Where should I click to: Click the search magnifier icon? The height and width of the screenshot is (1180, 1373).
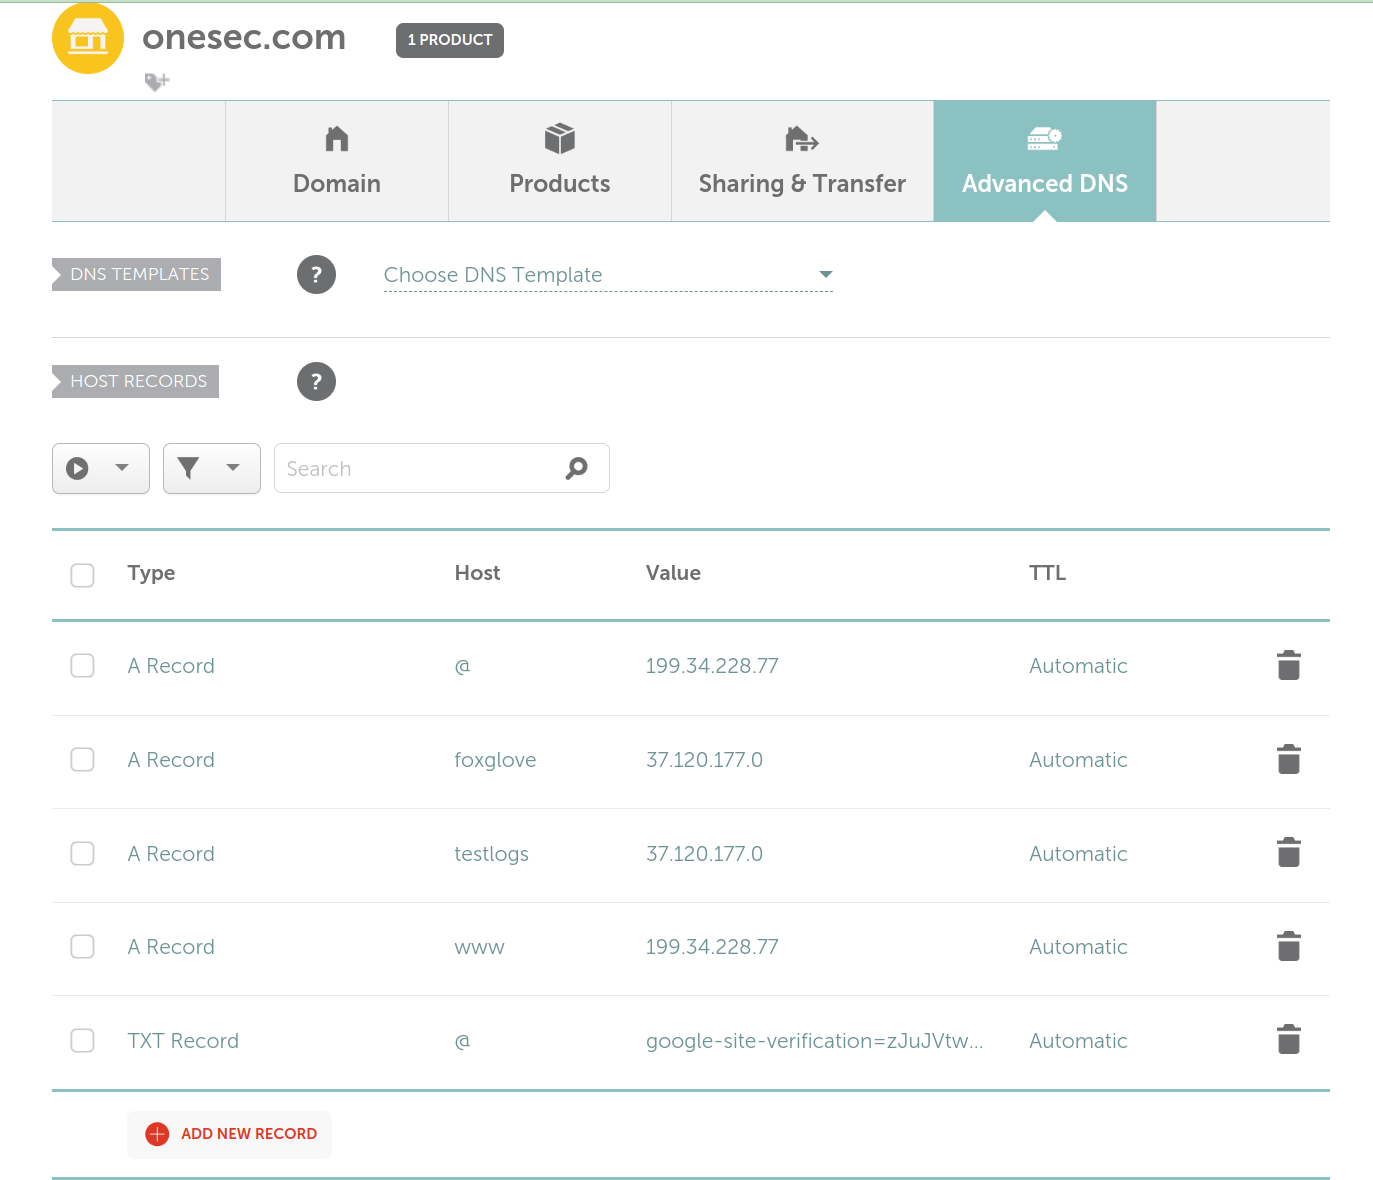click(577, 468)
